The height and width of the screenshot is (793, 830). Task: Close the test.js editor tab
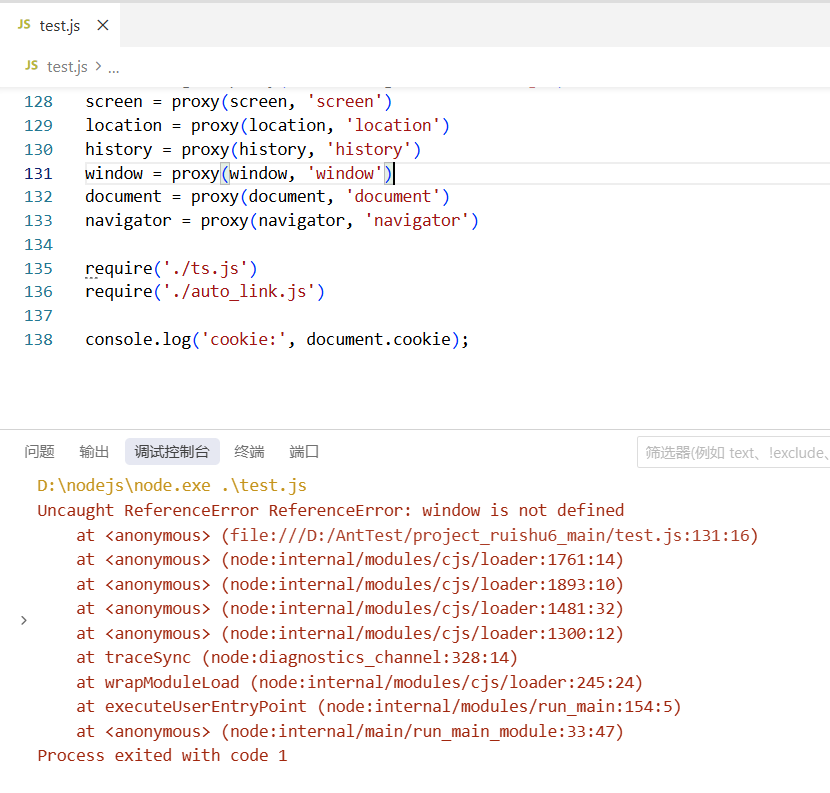103,26
